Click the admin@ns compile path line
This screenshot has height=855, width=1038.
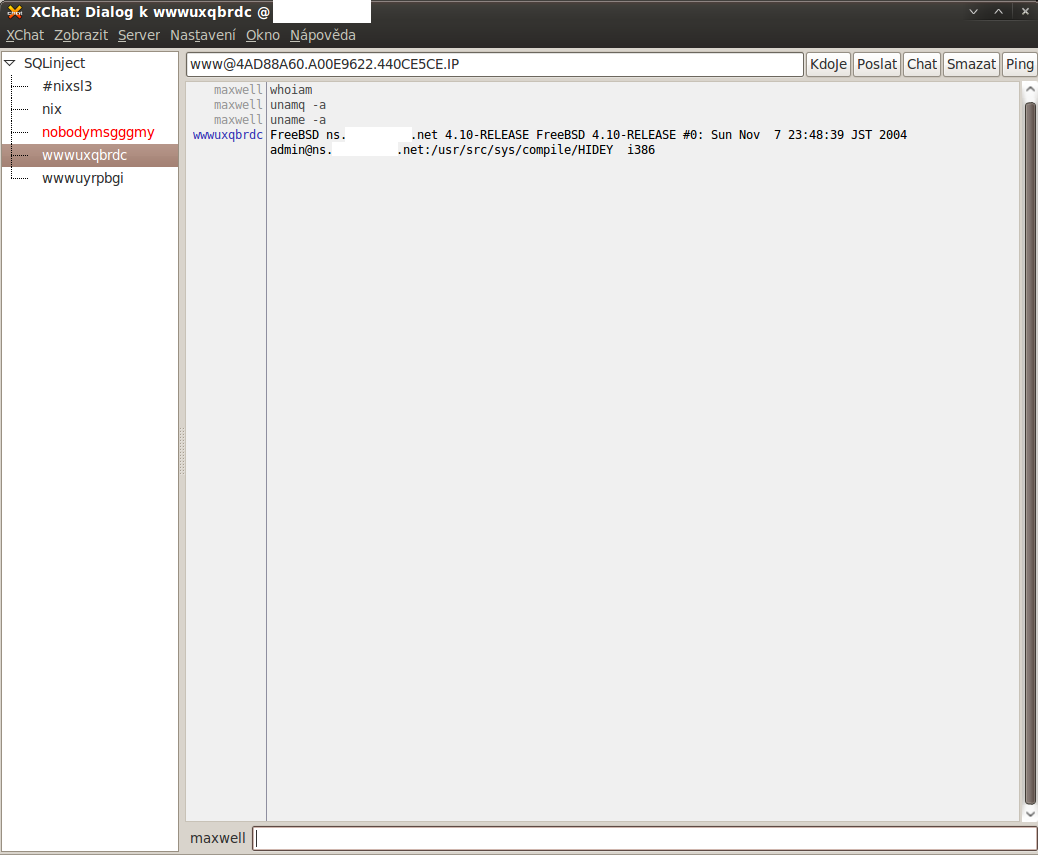coord(462,150)
